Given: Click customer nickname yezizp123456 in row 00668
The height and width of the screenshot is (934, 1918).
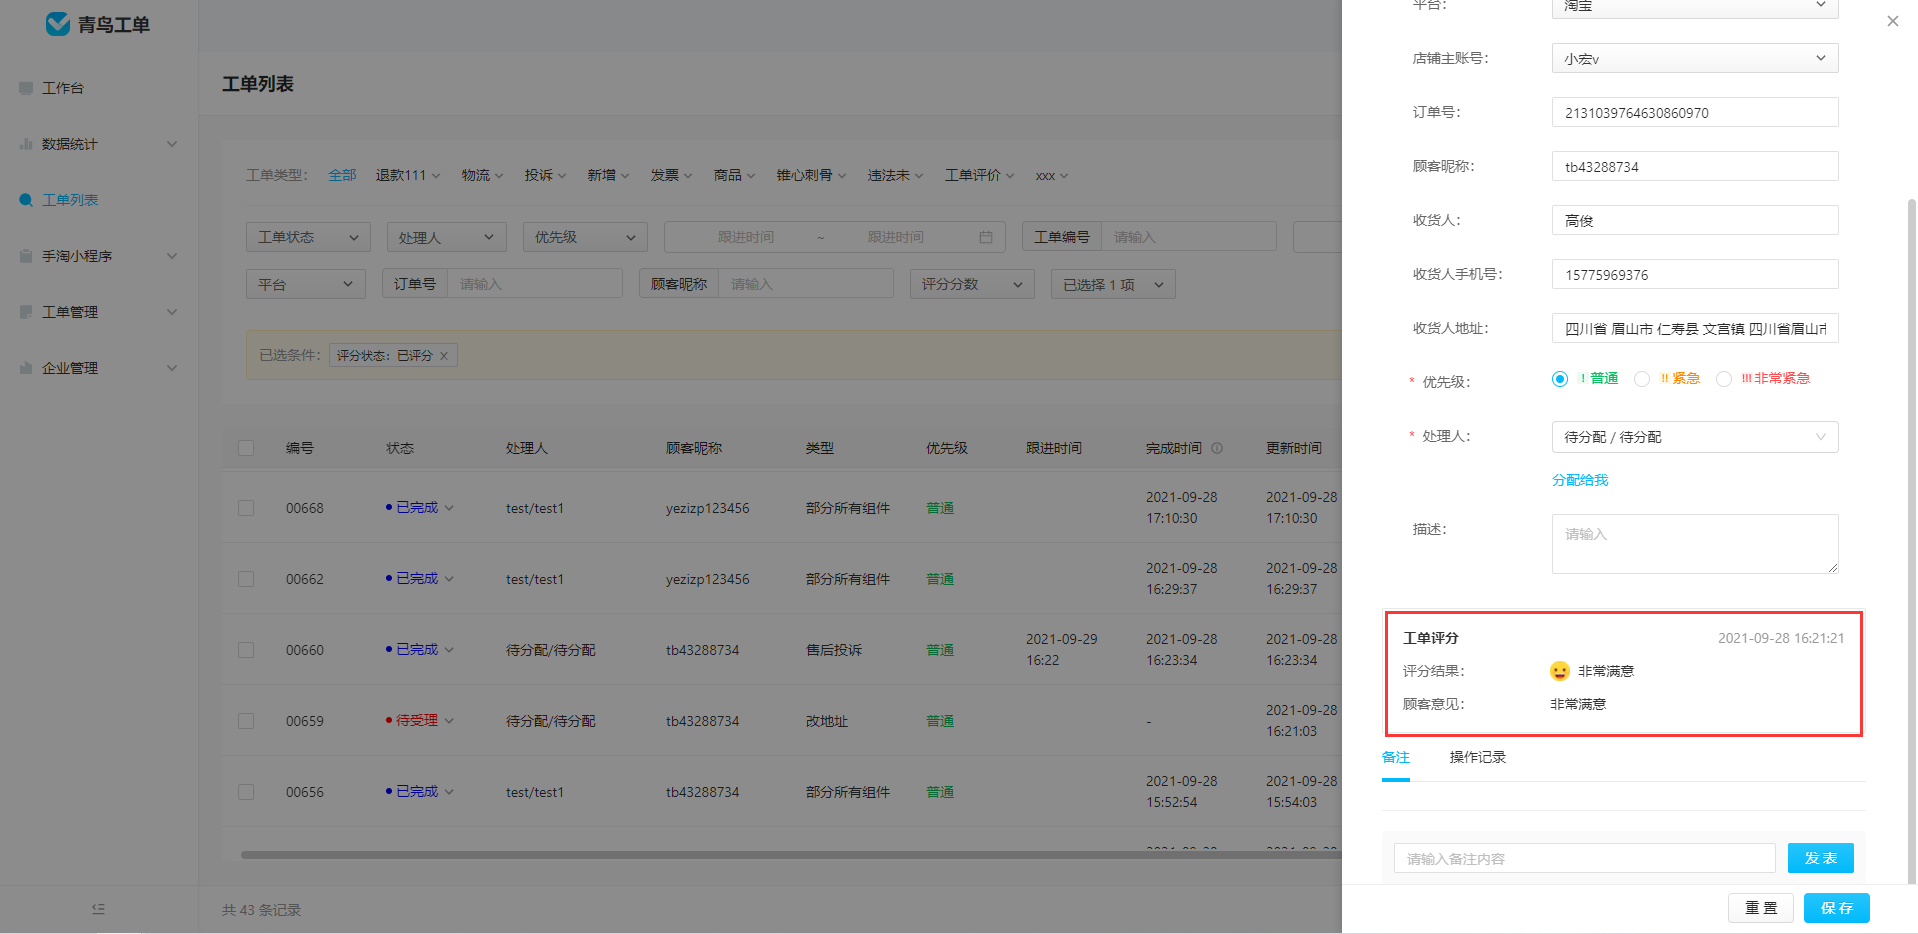Looking at the screenshot, I should 707,508.
